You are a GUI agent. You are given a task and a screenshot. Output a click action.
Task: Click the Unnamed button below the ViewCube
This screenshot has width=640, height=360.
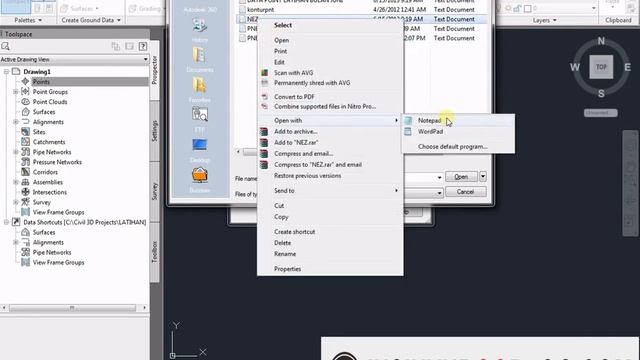pos(600,113)
